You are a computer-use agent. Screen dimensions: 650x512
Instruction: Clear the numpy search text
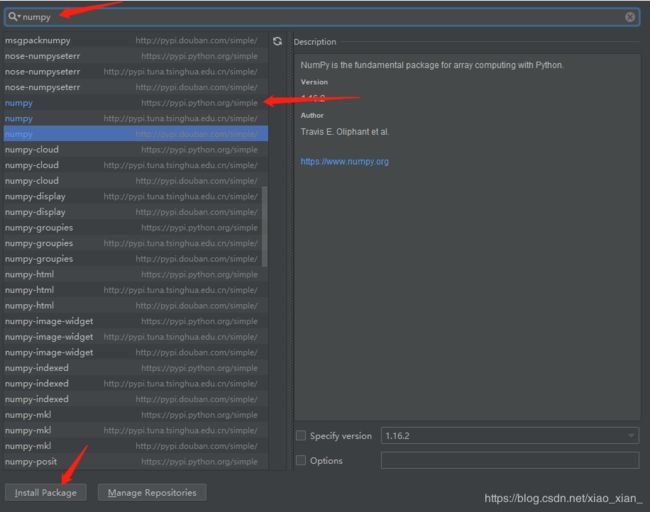click(630, 17)
